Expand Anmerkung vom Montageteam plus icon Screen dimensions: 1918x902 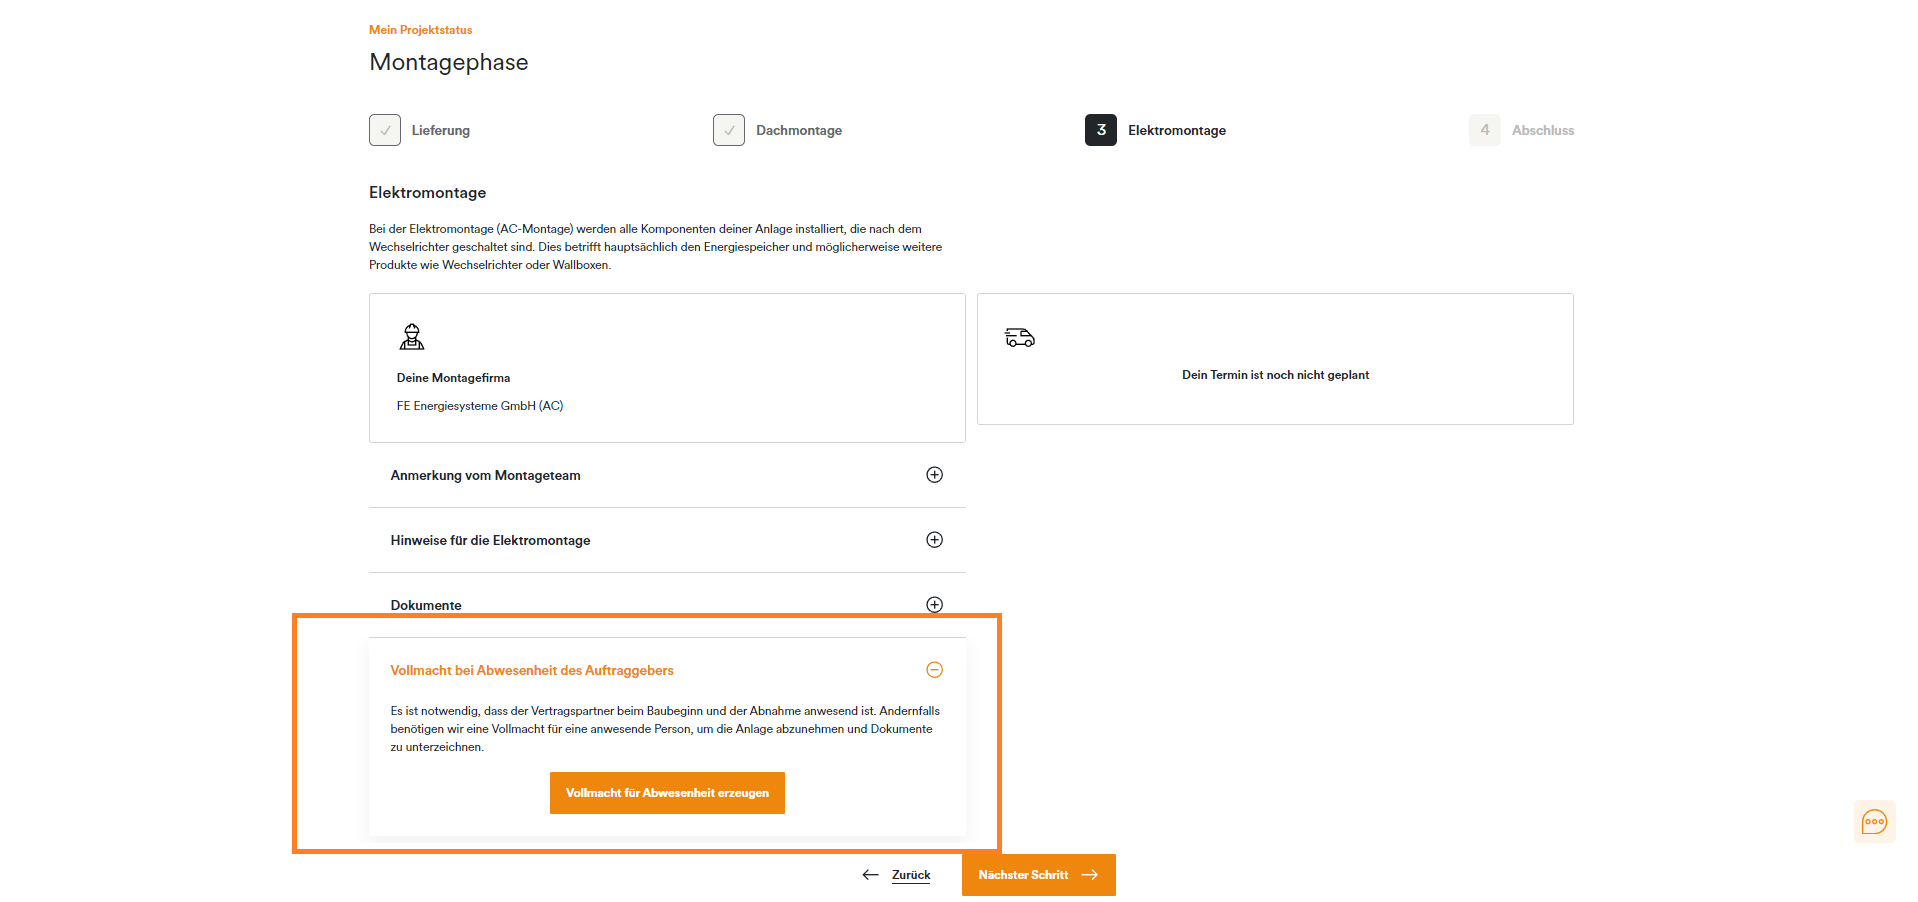(x=934, y=475)
